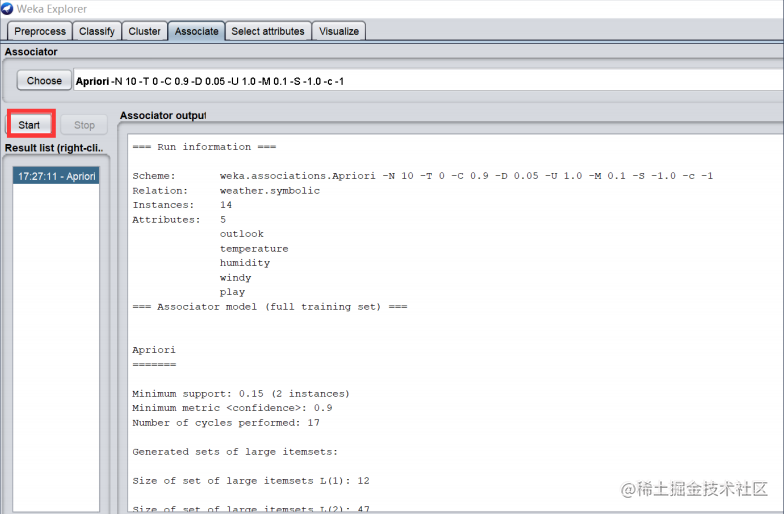Click the Apriori parameters text field
Screen dimensions: 784x514
coord(428,81)
